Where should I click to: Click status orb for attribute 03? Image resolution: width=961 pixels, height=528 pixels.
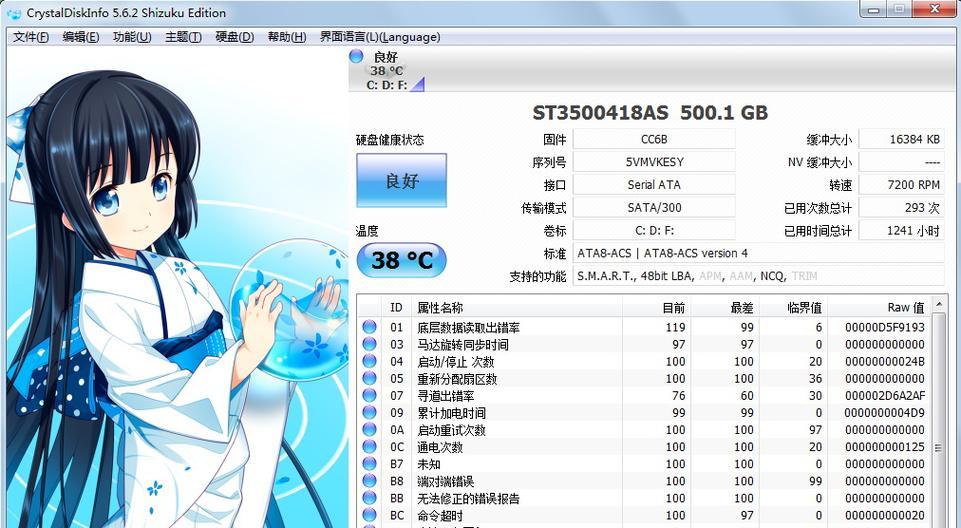(369, 344)
